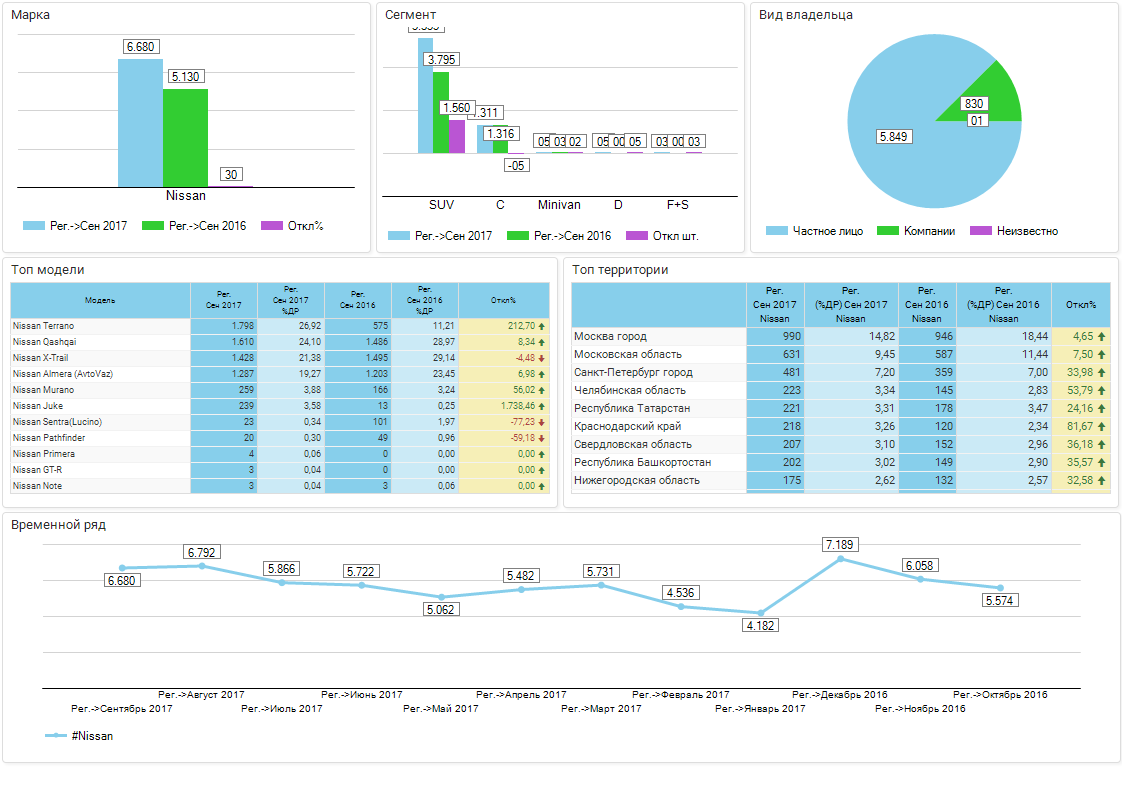Image resolution: width=1122 pixels, height=793 pixels.
Task: Click the down arrow in Nissan Pathfinder row
Action: pyautogui.click(x=542, y=438)
